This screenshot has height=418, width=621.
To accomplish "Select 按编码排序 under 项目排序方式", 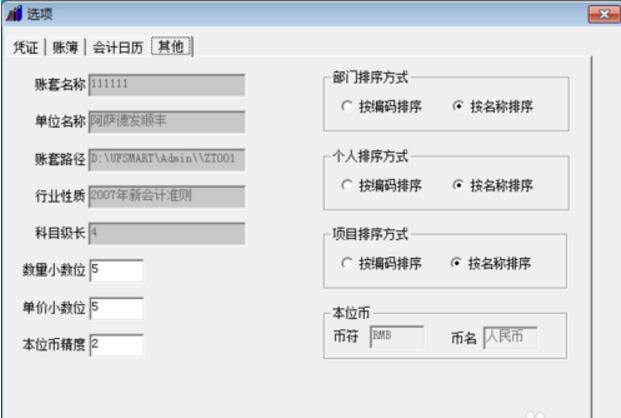I will [x=346, y=264].
